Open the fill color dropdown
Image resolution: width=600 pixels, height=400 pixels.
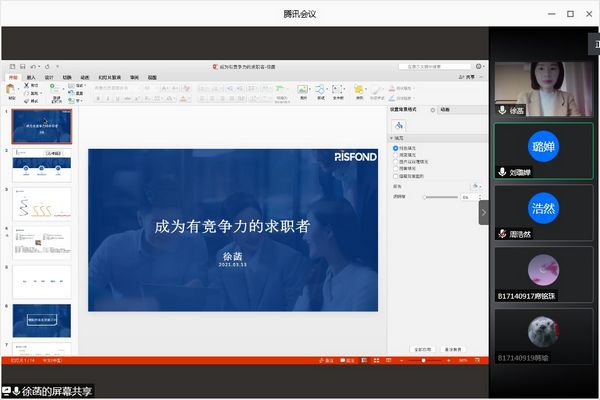pos(475,186)
